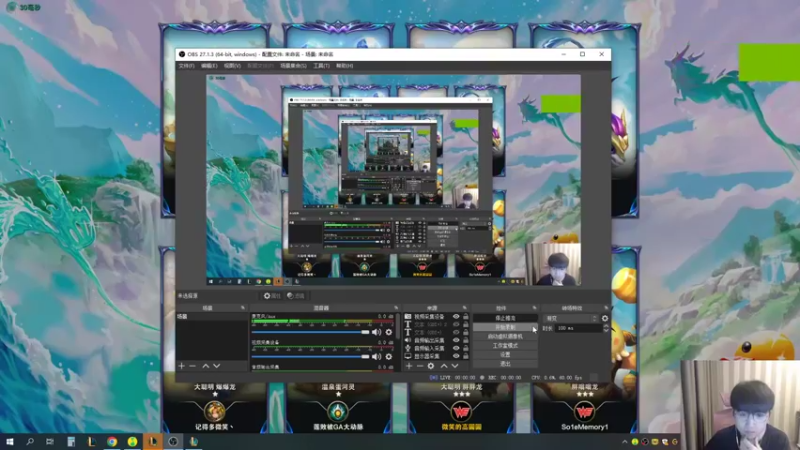The width and height of the screenshot is (800, 450).
Task: Click the 时长 duration input field
Action: 579,328
